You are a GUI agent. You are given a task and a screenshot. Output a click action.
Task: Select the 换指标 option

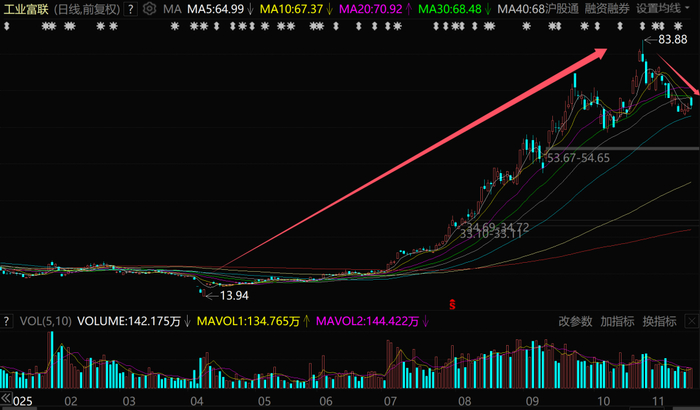point(659,321)
